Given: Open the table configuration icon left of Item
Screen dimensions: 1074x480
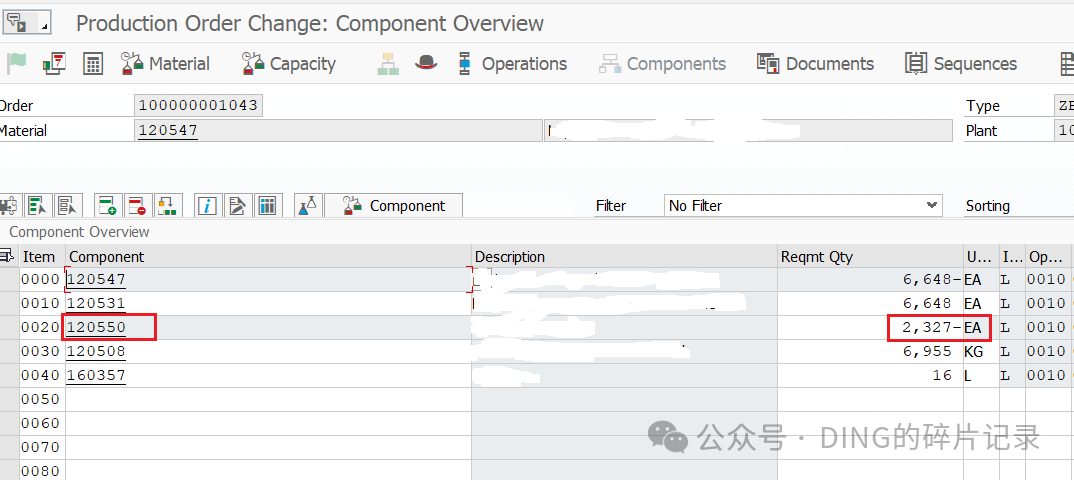Looking at the screenshot, I should [x=8, y=257].
